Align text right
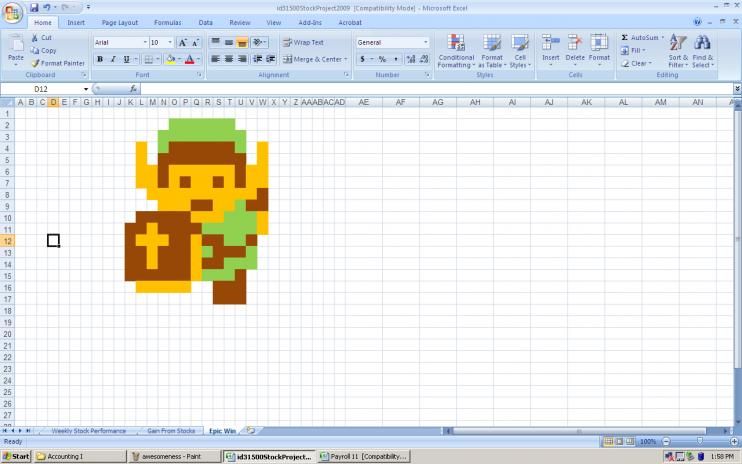This screenshot has height=464, width=742. [x=242, y=59]
